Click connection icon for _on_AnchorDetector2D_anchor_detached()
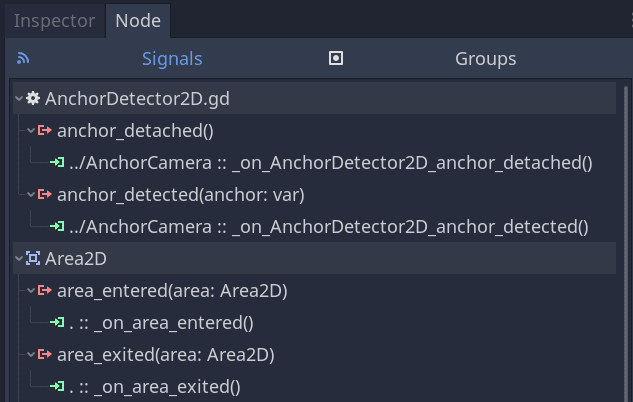This screenshot has height=402, width=633. [x=57, y=162]
